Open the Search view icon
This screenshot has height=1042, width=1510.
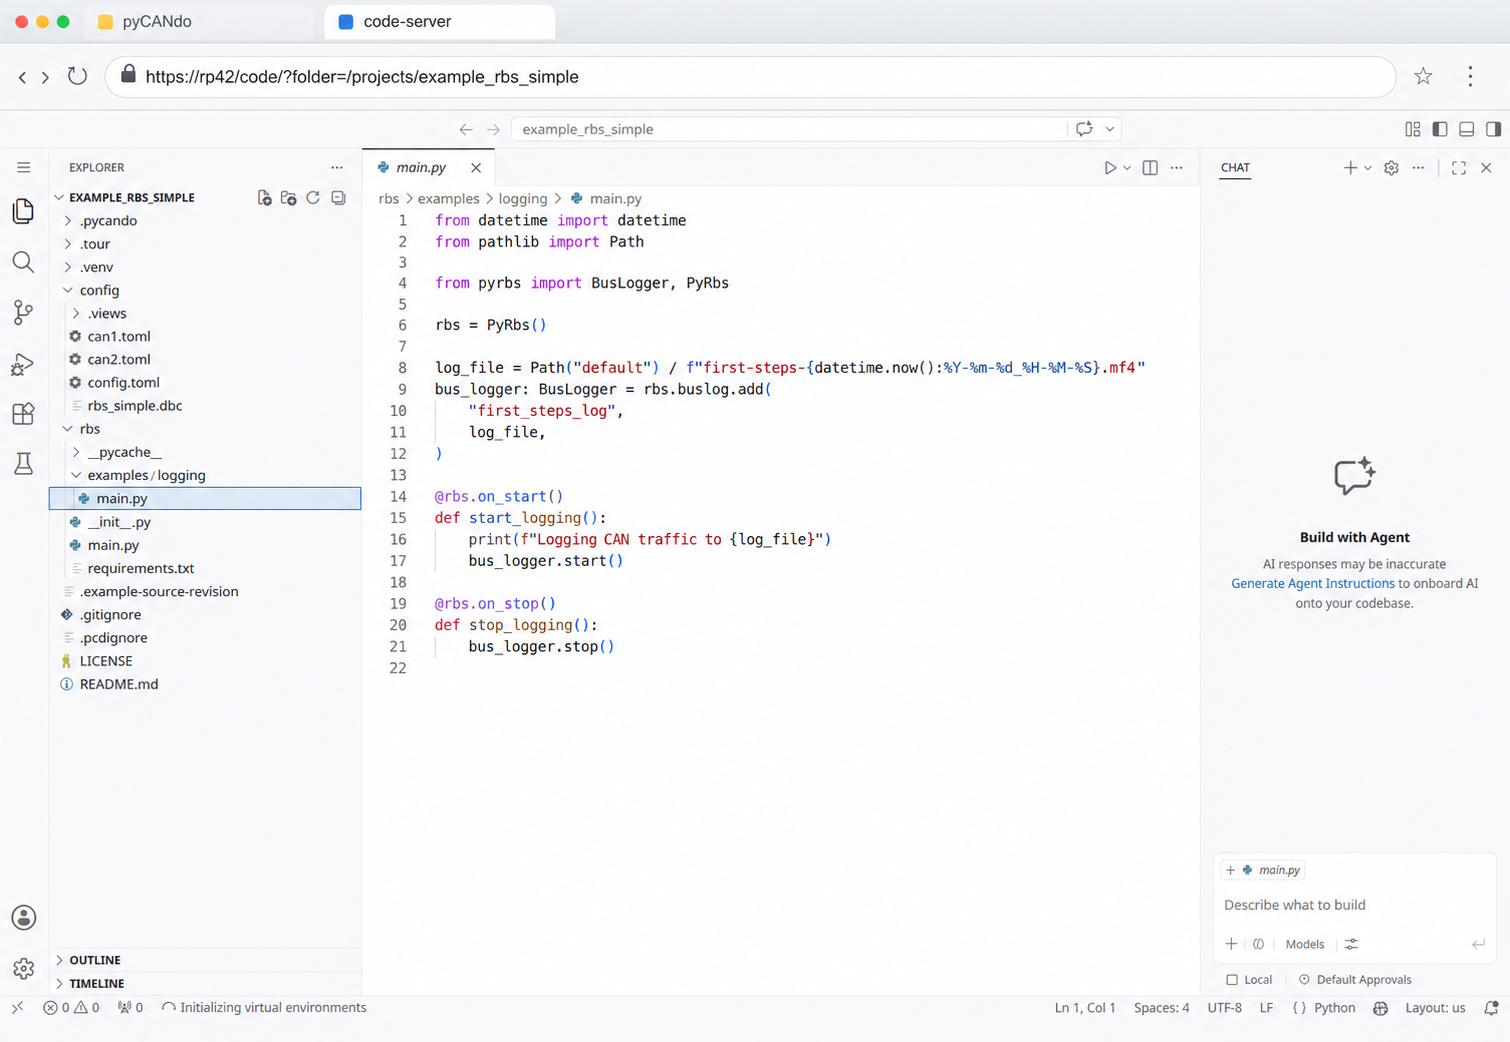pyautogui.click(x=23, y=262)
